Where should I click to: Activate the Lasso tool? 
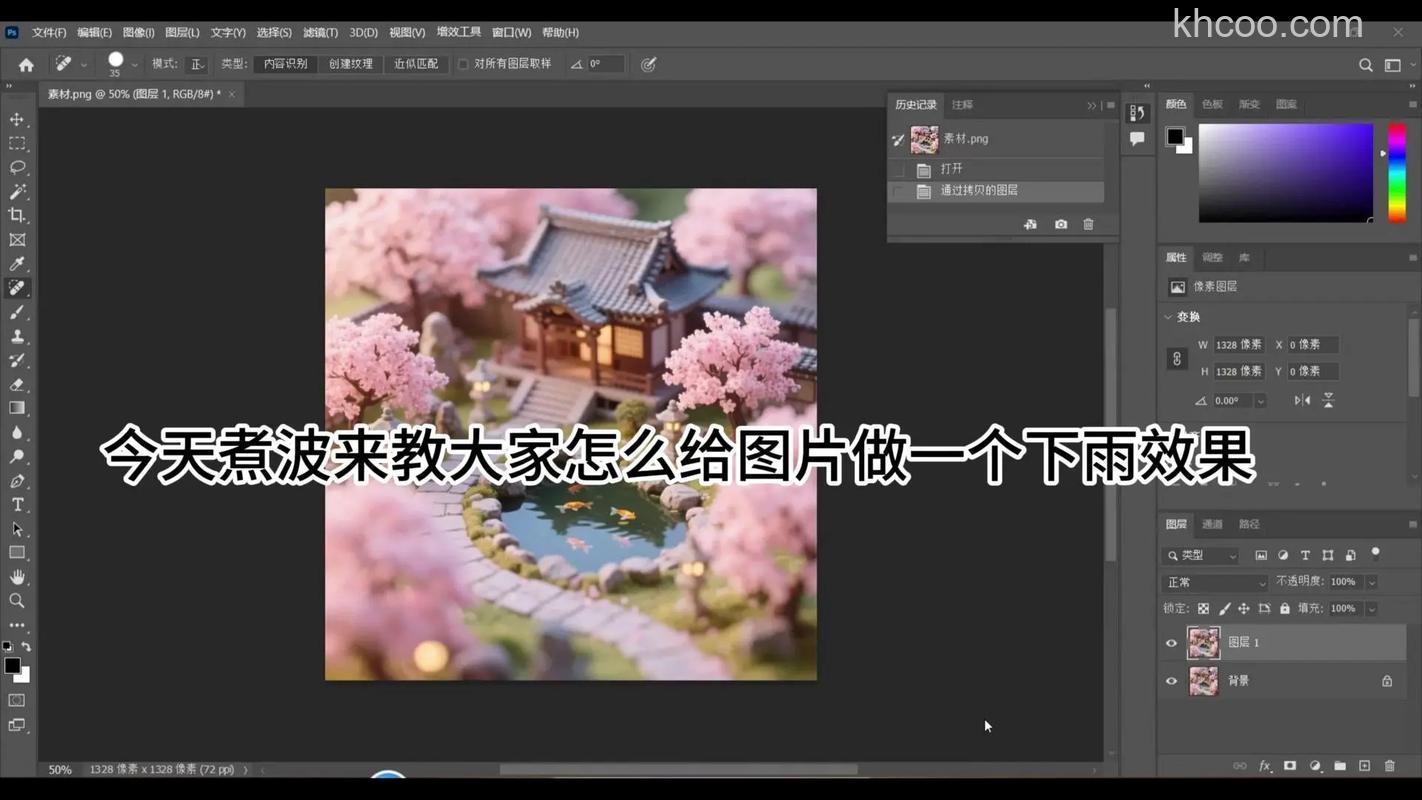[x=17, y=167]
